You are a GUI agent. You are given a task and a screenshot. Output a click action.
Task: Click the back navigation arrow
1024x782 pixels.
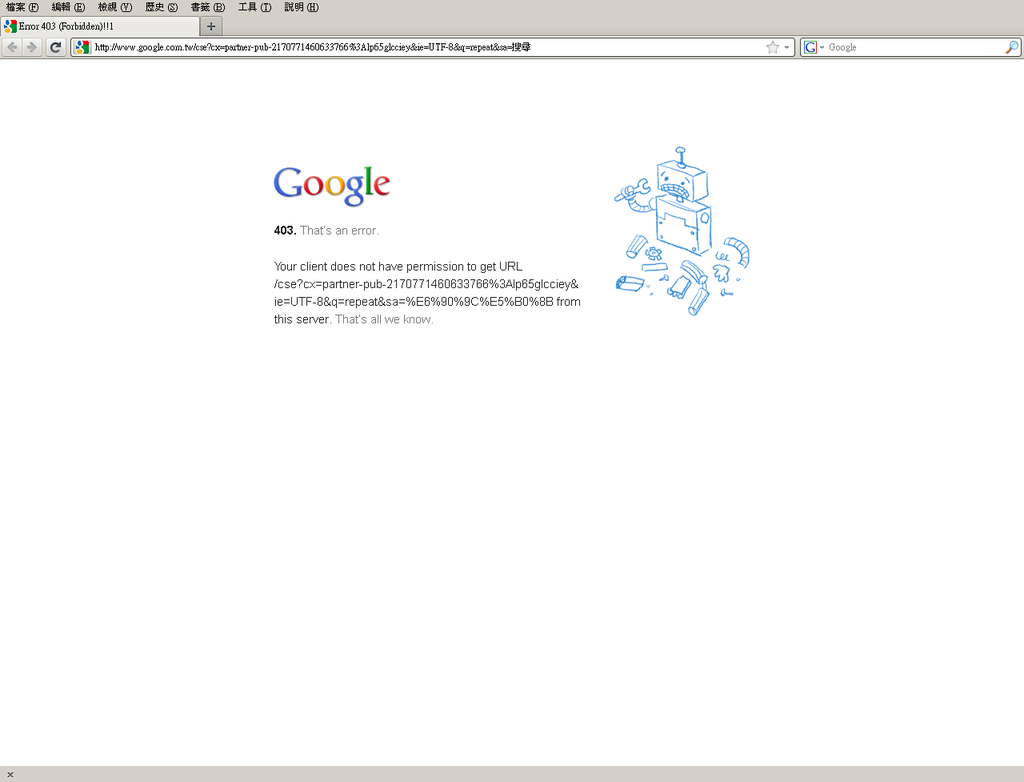click(12, 47)
